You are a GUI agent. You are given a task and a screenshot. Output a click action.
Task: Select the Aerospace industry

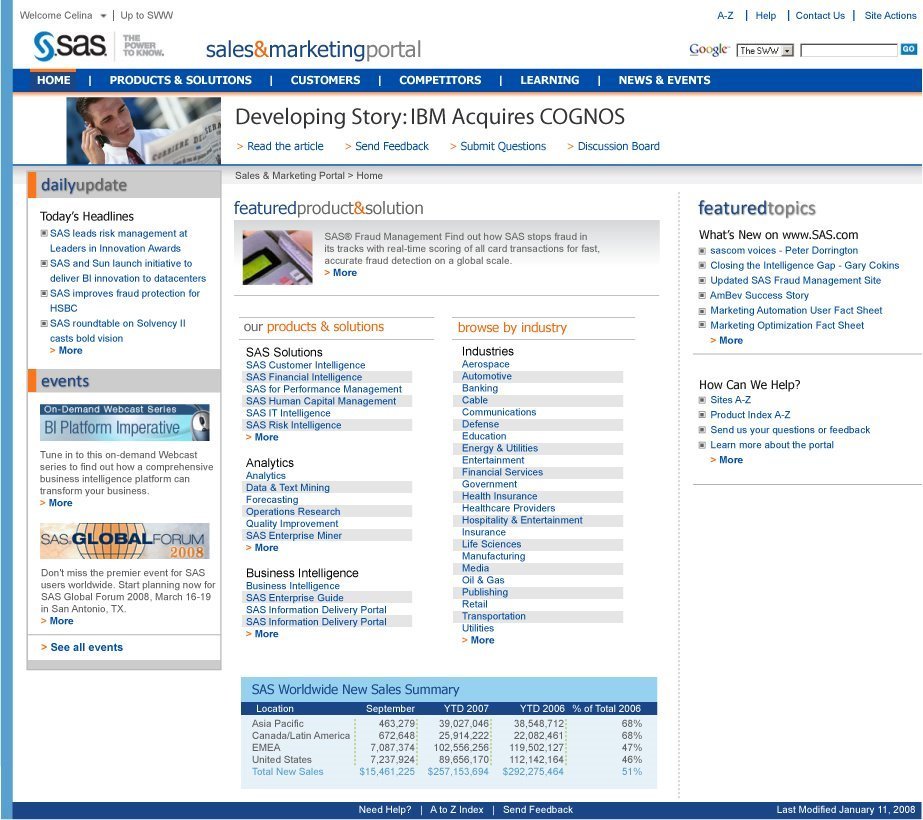click(486, 364)
